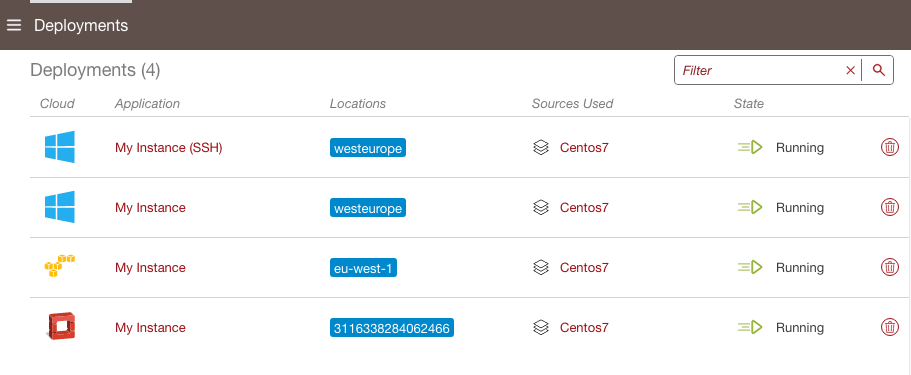Delete the second westeurope My Instance deployment
Screen dimensions: 911x375
coord(890,208)
